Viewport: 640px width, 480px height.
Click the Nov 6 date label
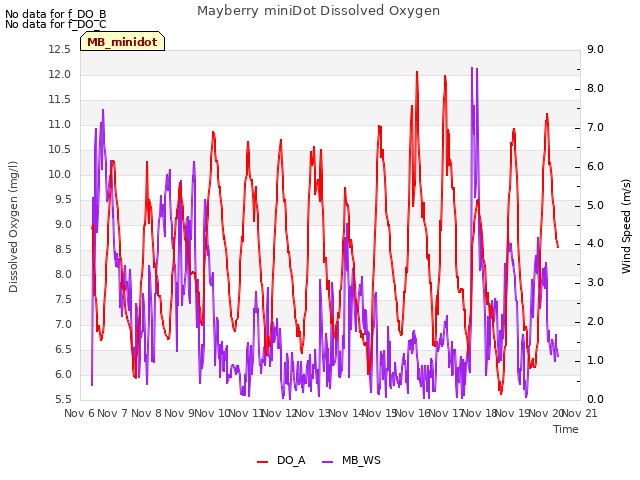tap(80, 413)
